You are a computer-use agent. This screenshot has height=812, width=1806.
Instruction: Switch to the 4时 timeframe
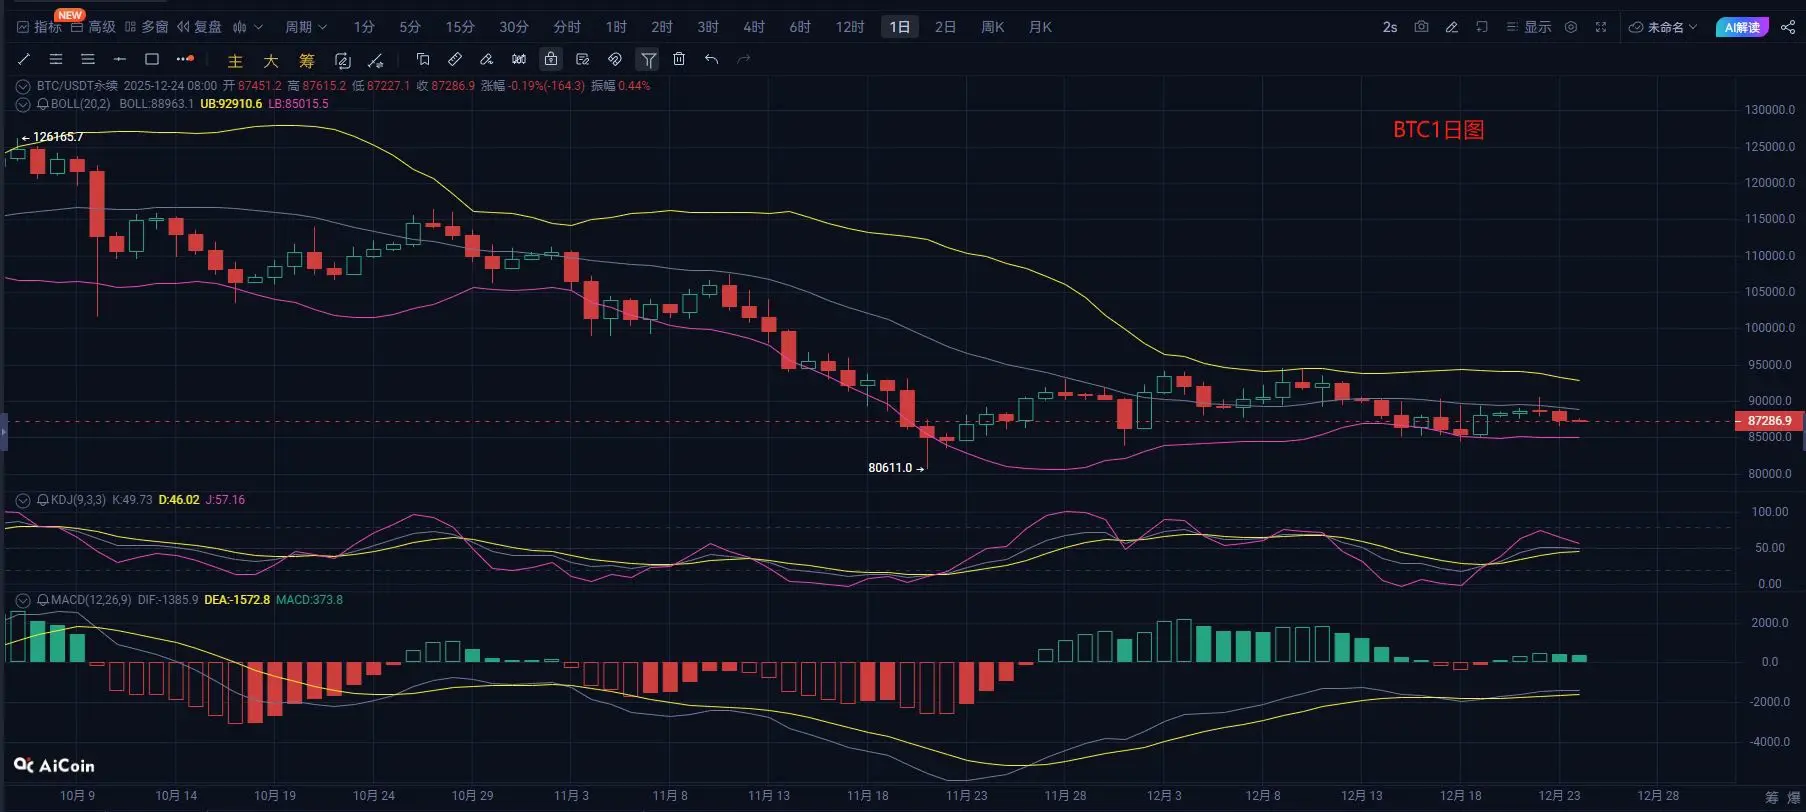click(754, 27)
